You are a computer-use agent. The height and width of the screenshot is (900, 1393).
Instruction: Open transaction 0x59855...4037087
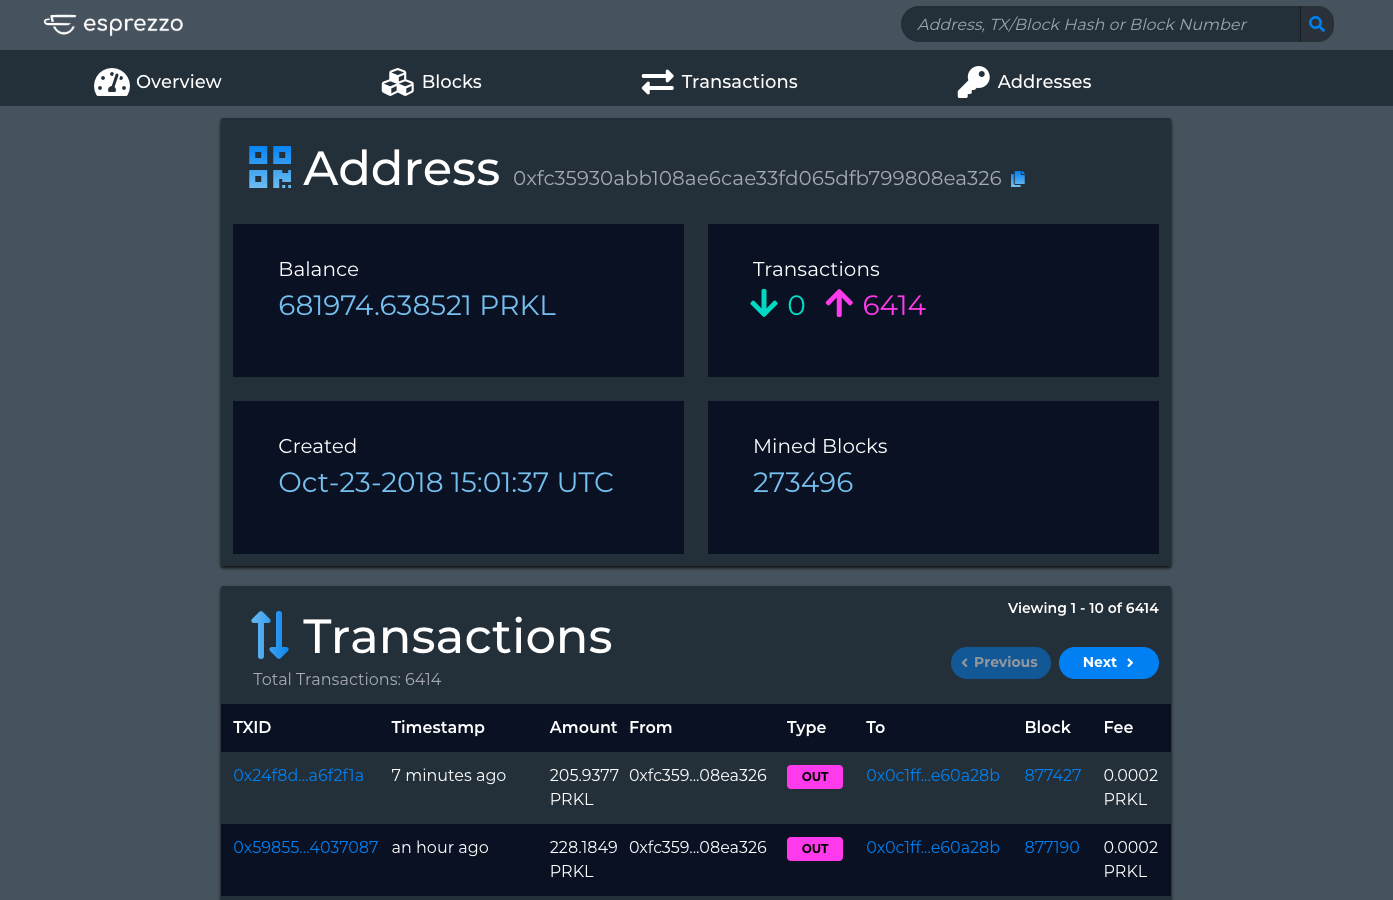click(x=305, y=847)
